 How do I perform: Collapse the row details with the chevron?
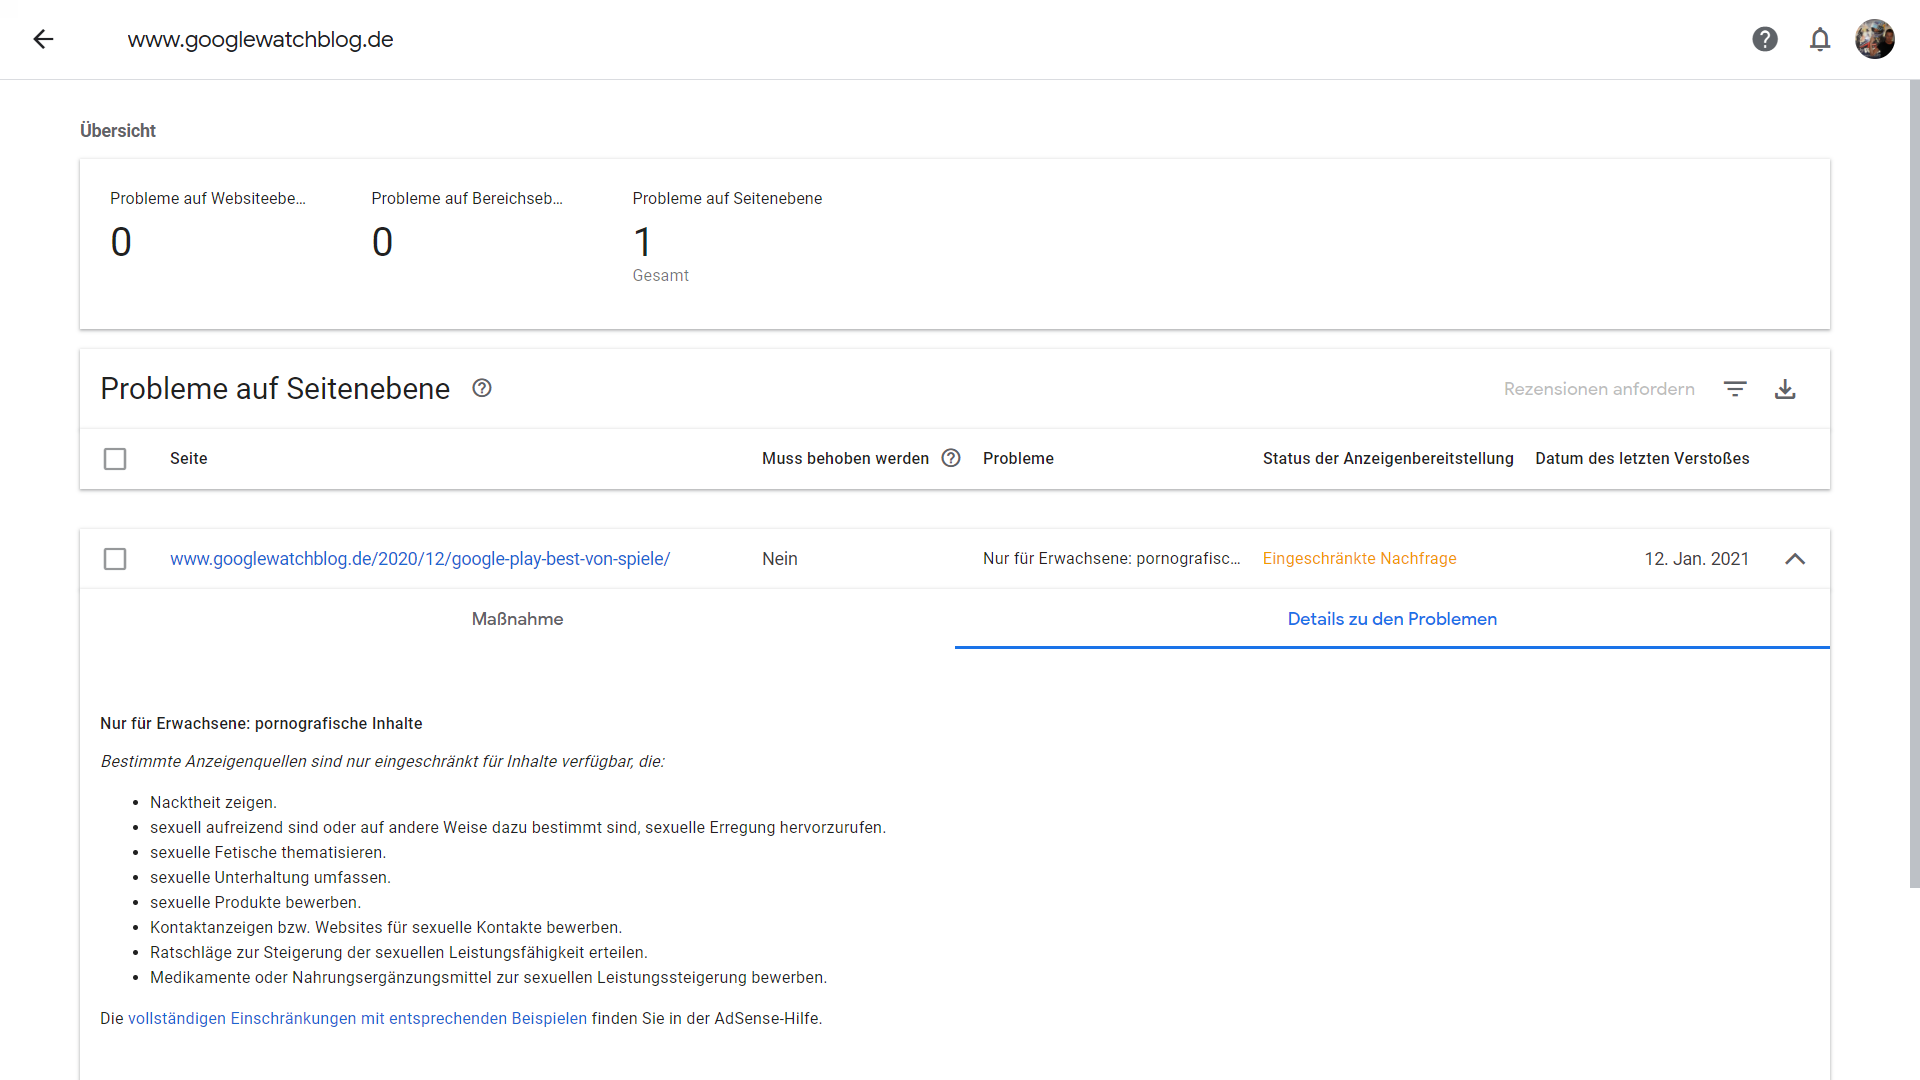1795,559
